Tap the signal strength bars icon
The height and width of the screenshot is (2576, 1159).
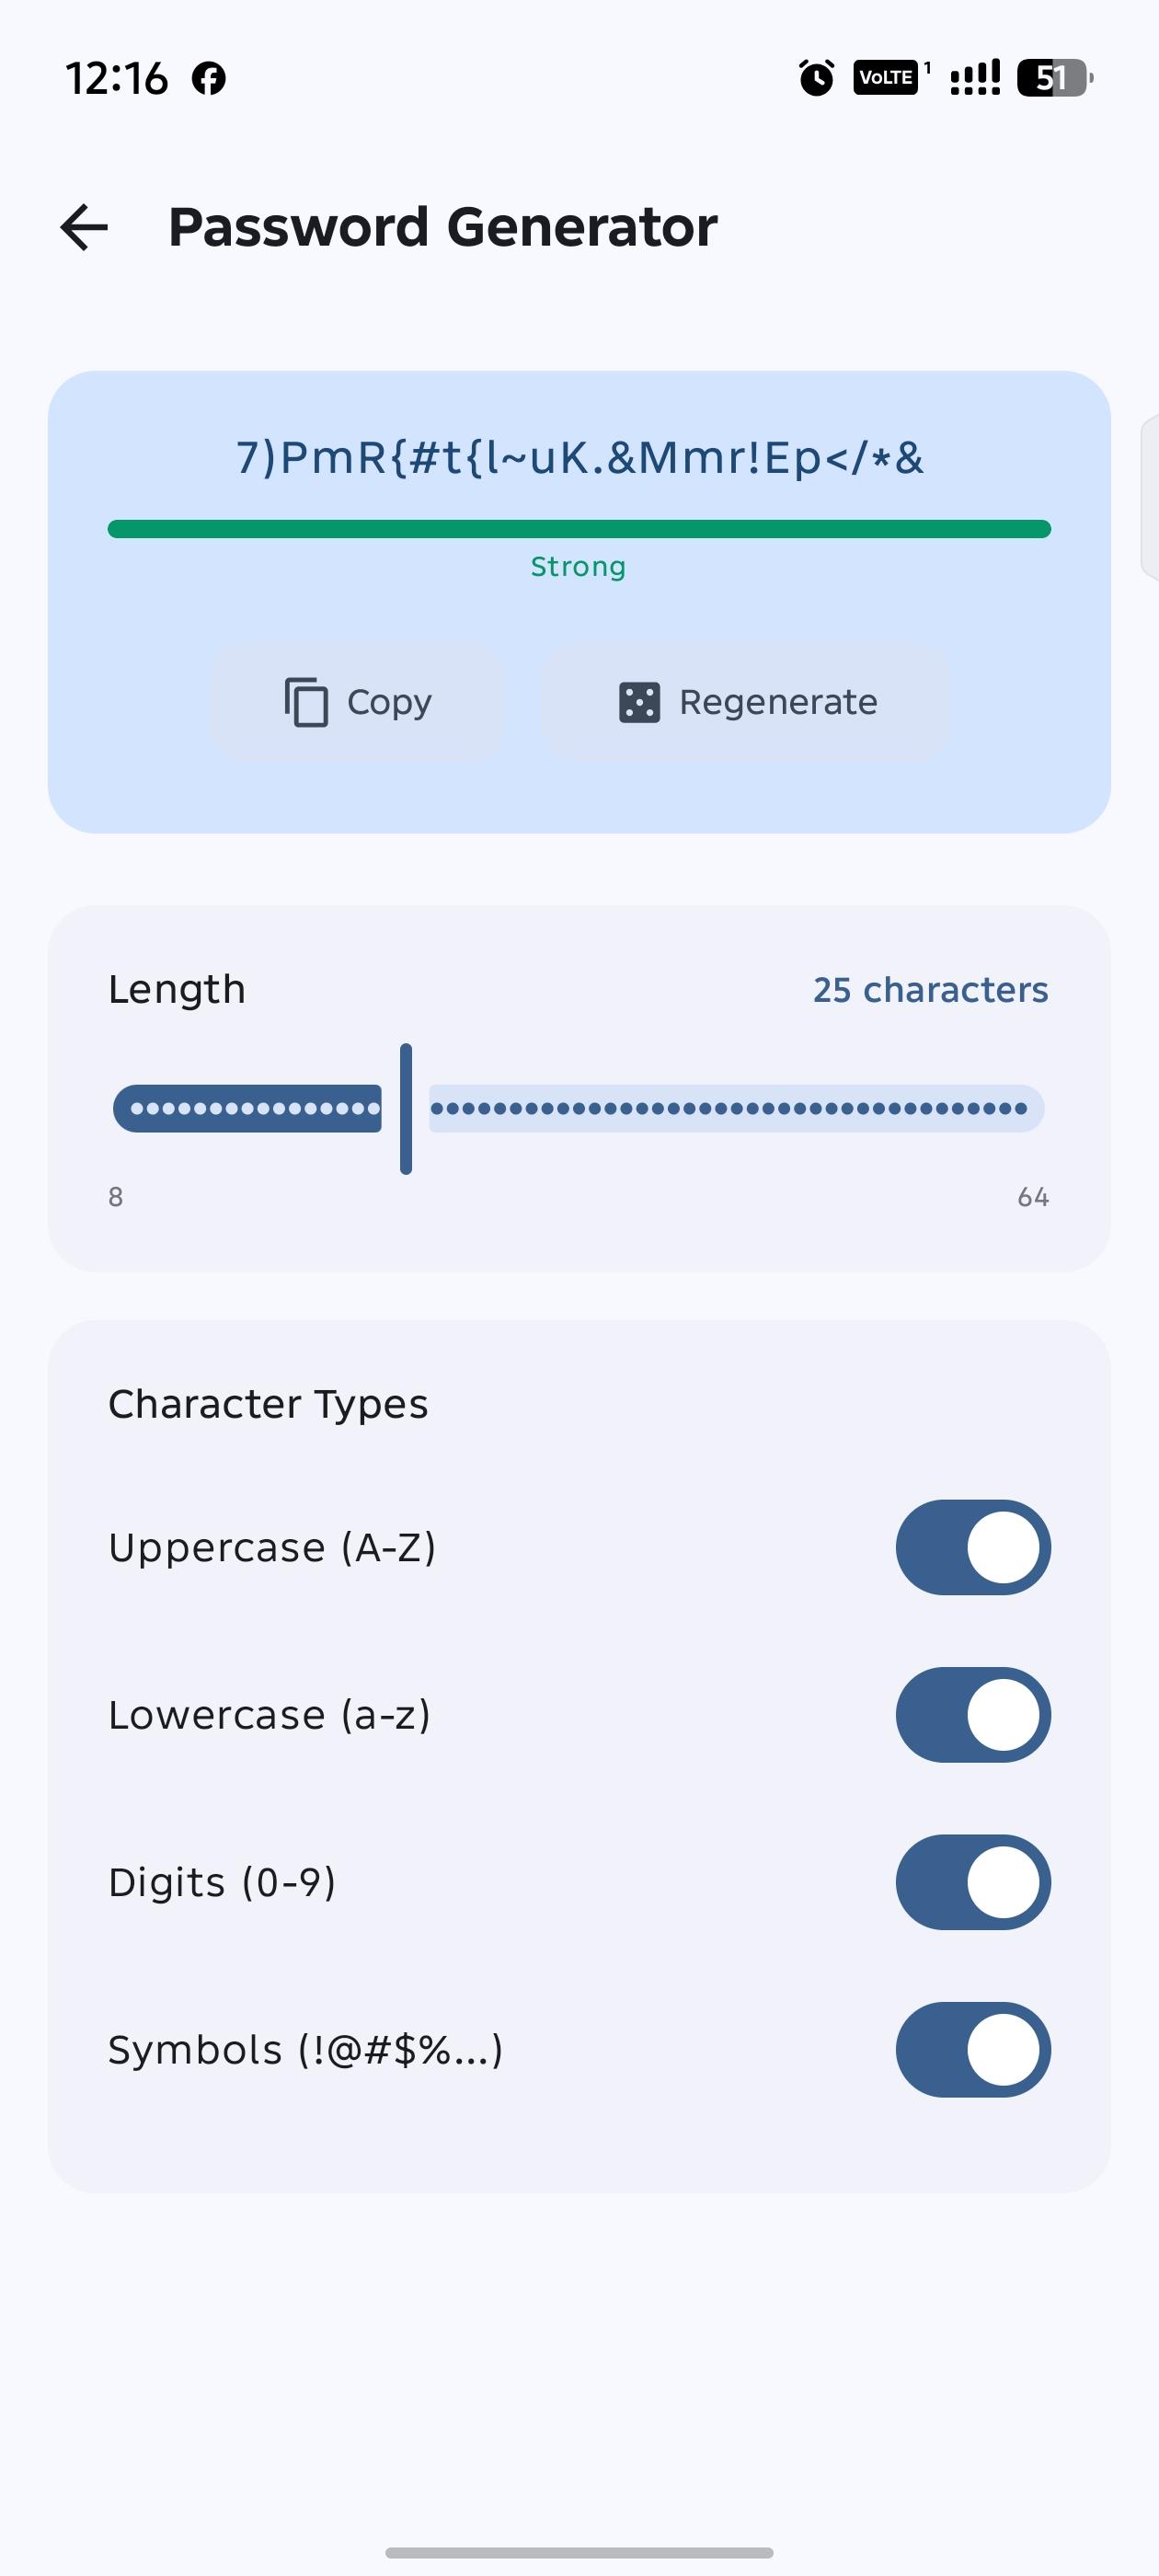pyautogui.click(x=975, y=77)
